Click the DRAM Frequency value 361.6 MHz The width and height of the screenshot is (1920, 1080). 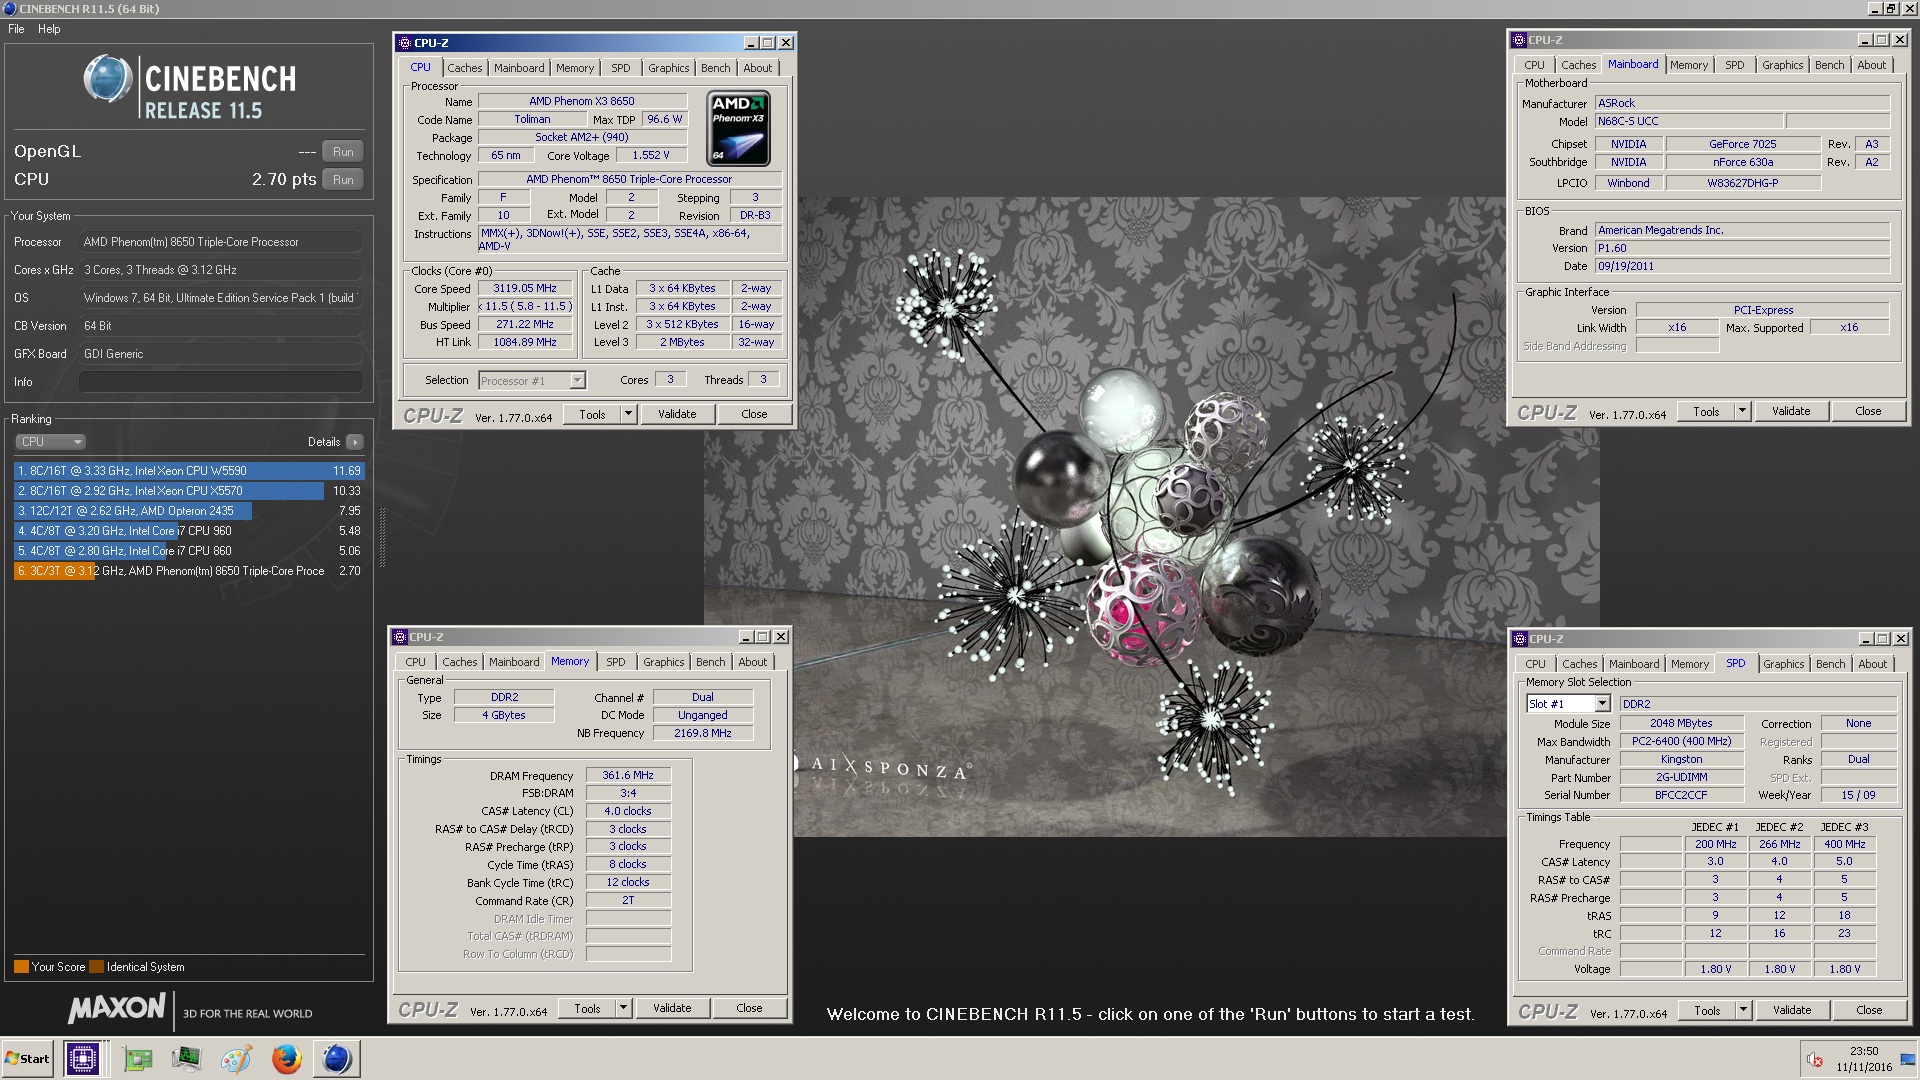tap(627, 775)
